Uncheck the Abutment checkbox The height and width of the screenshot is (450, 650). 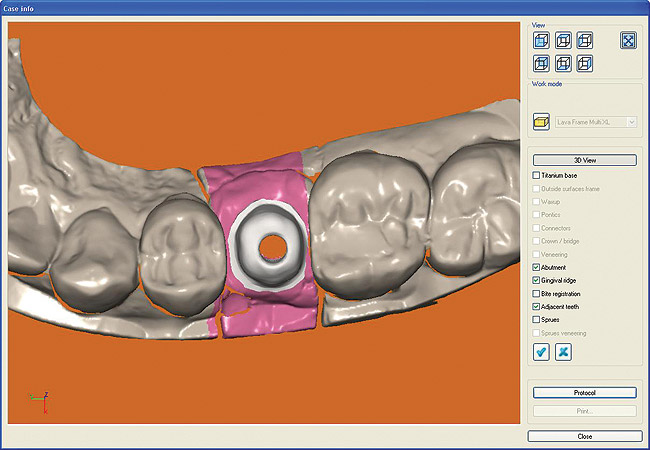(537, 268)
